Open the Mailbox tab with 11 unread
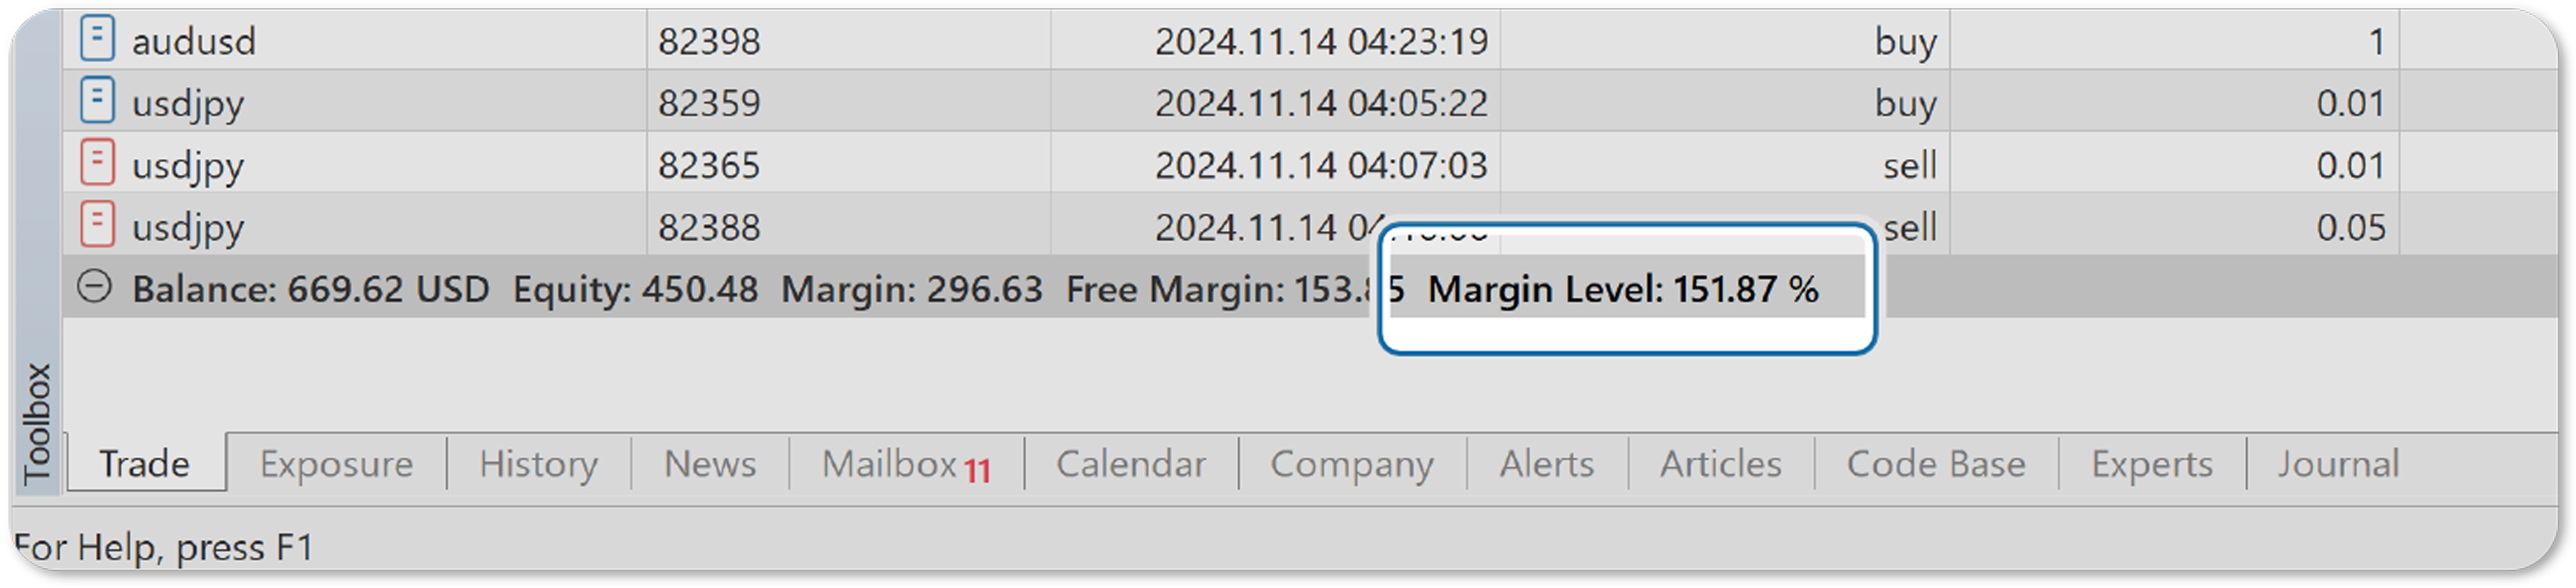 [x=906, y=464]
